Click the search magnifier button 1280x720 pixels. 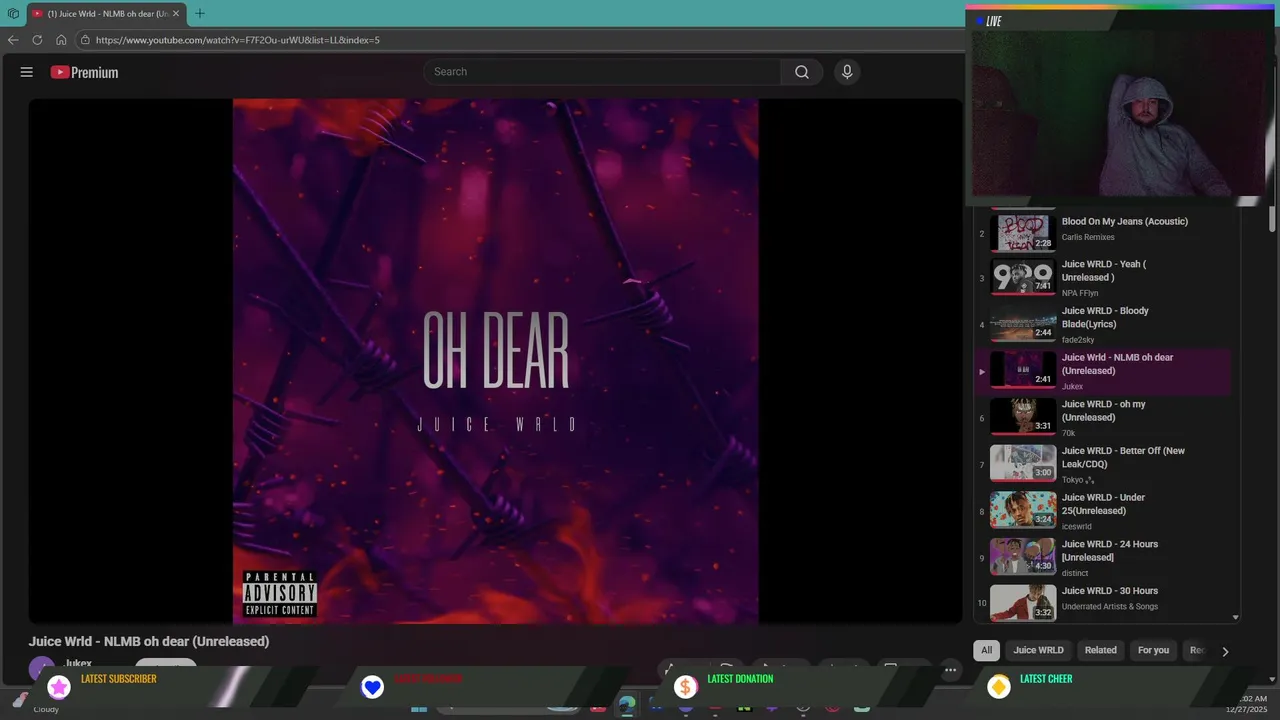pyautogui.click(x=802, y=72)
